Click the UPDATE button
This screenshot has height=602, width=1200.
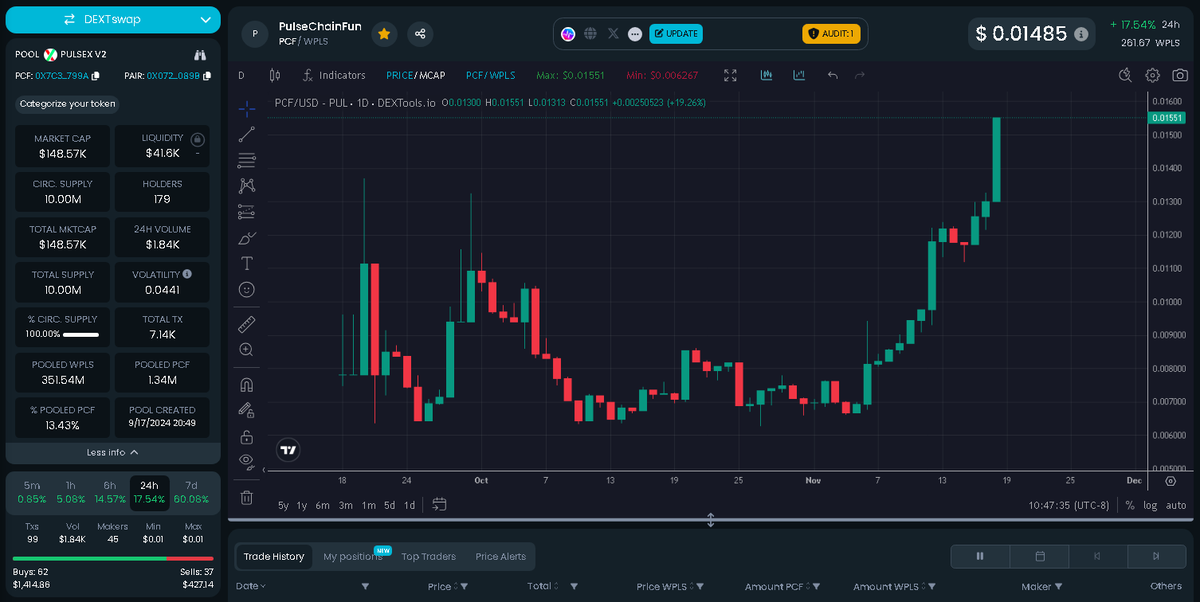click(676, 34)
